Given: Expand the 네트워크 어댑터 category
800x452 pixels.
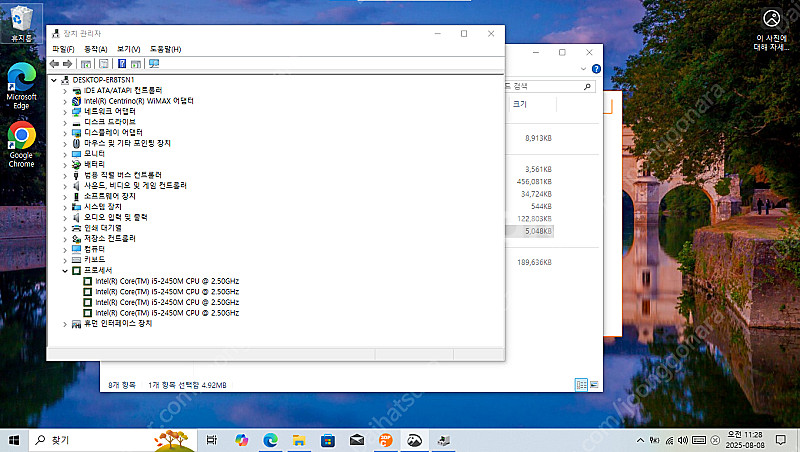Looking at the screenshot, I should pyautogui.click(x=66, y=111).
